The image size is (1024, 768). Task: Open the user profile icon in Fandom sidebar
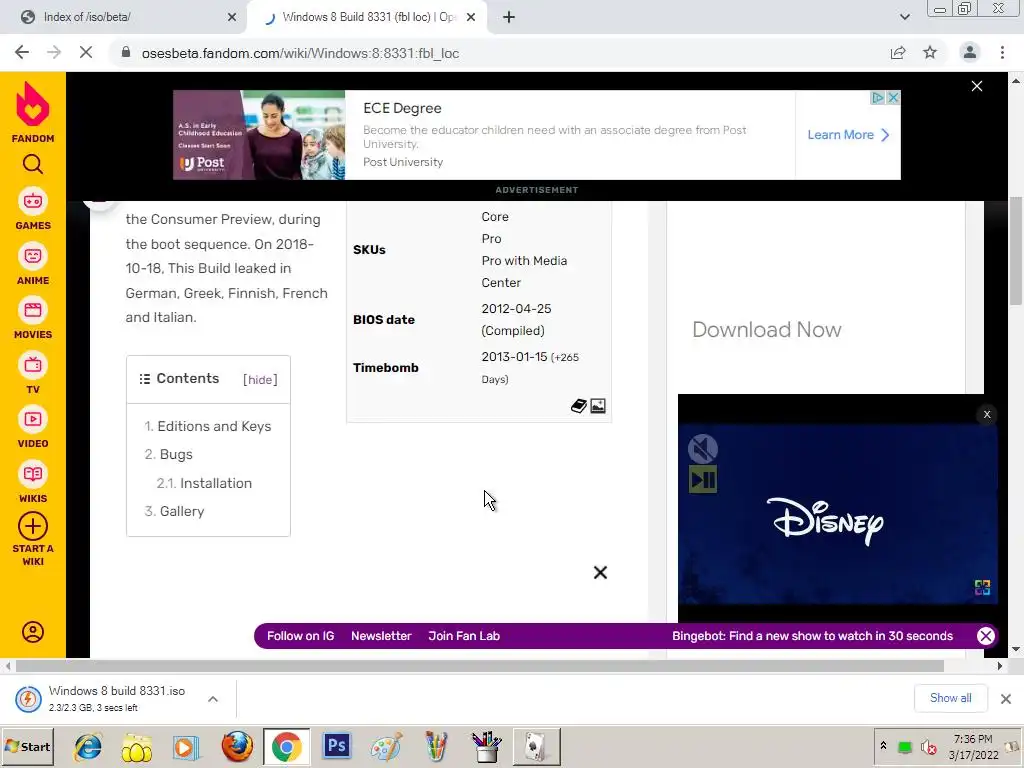point(33,632)
